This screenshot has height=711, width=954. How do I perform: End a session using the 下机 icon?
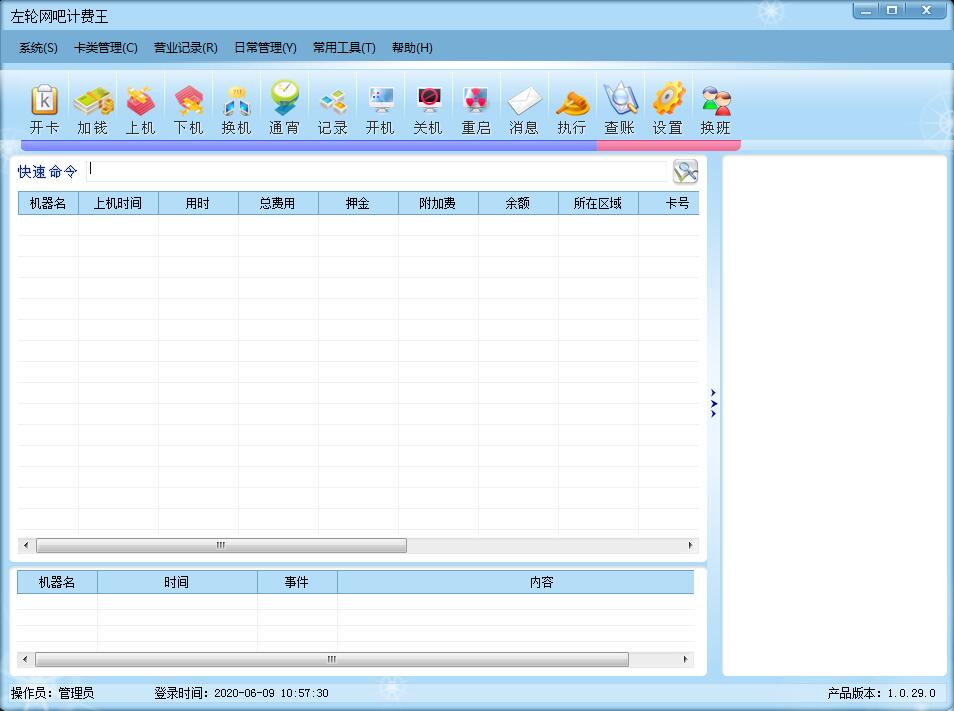[188, 105]
